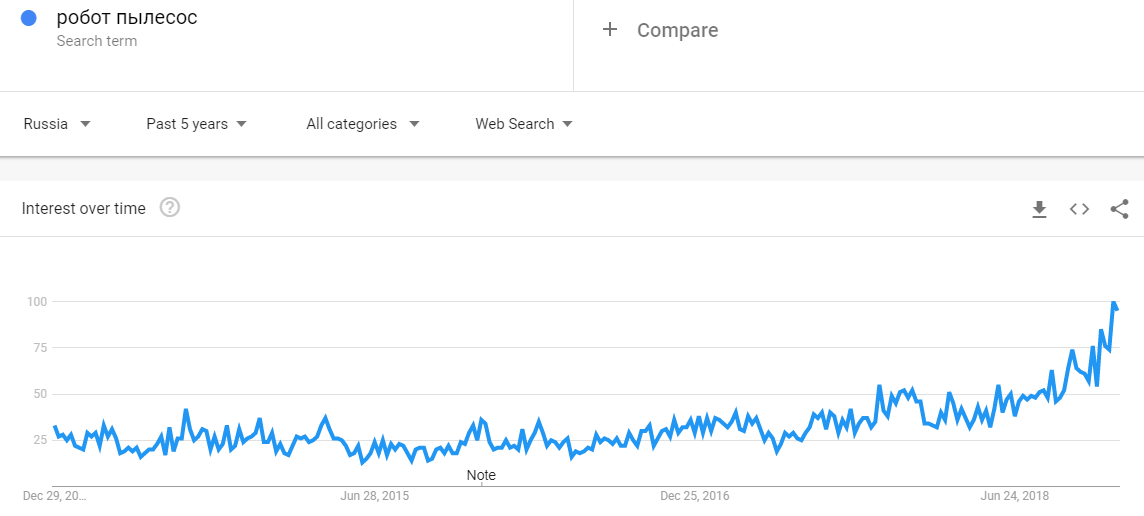Add a Compare term

677,30
